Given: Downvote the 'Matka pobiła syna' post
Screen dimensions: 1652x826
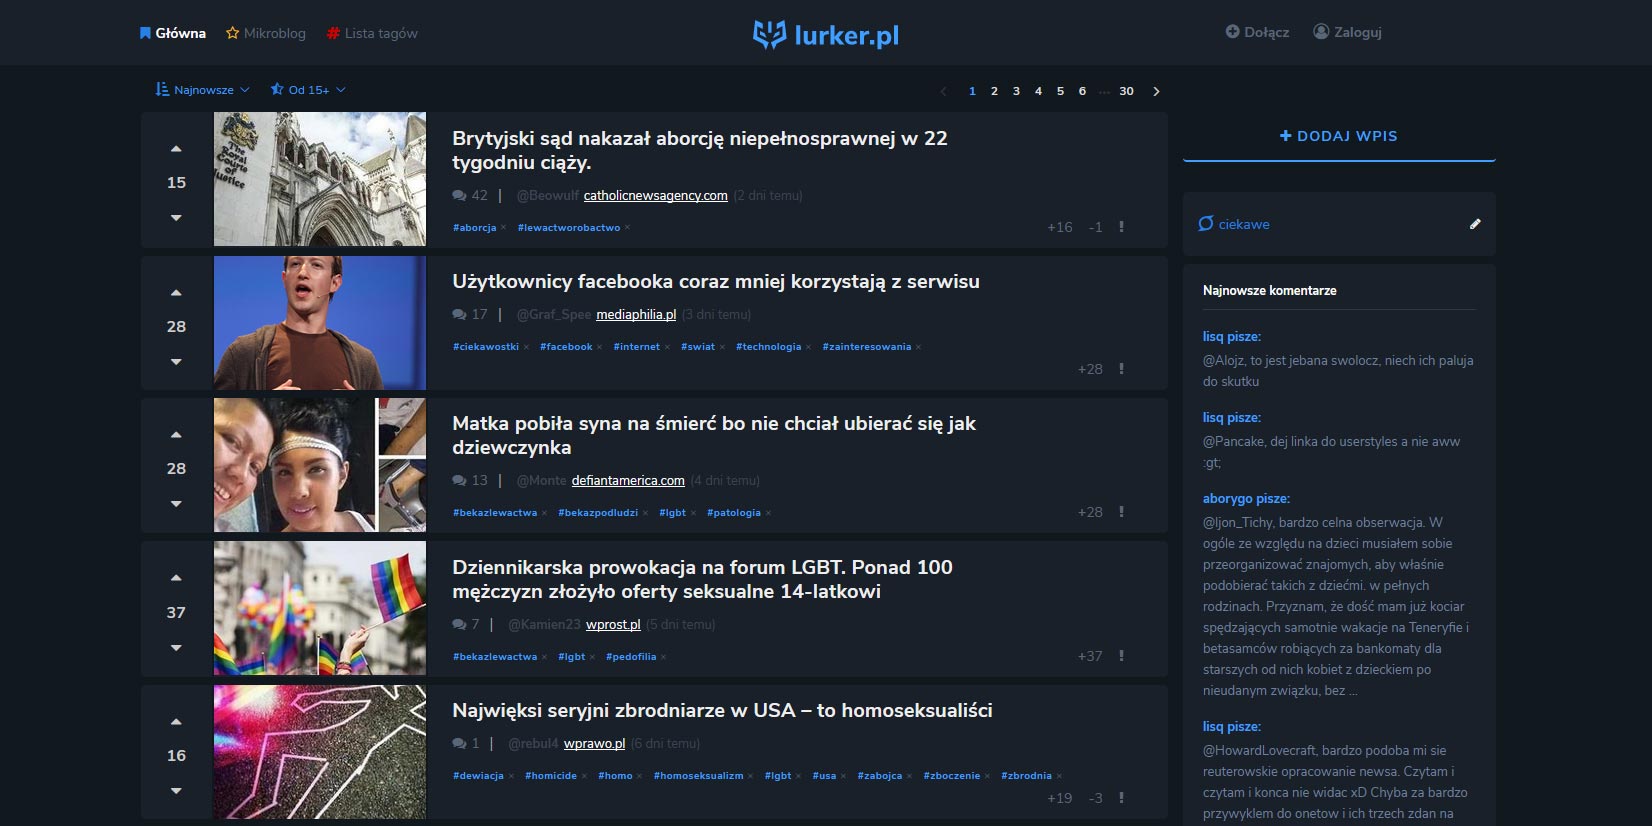Looking at the screenshot, I should pos(176,503).
